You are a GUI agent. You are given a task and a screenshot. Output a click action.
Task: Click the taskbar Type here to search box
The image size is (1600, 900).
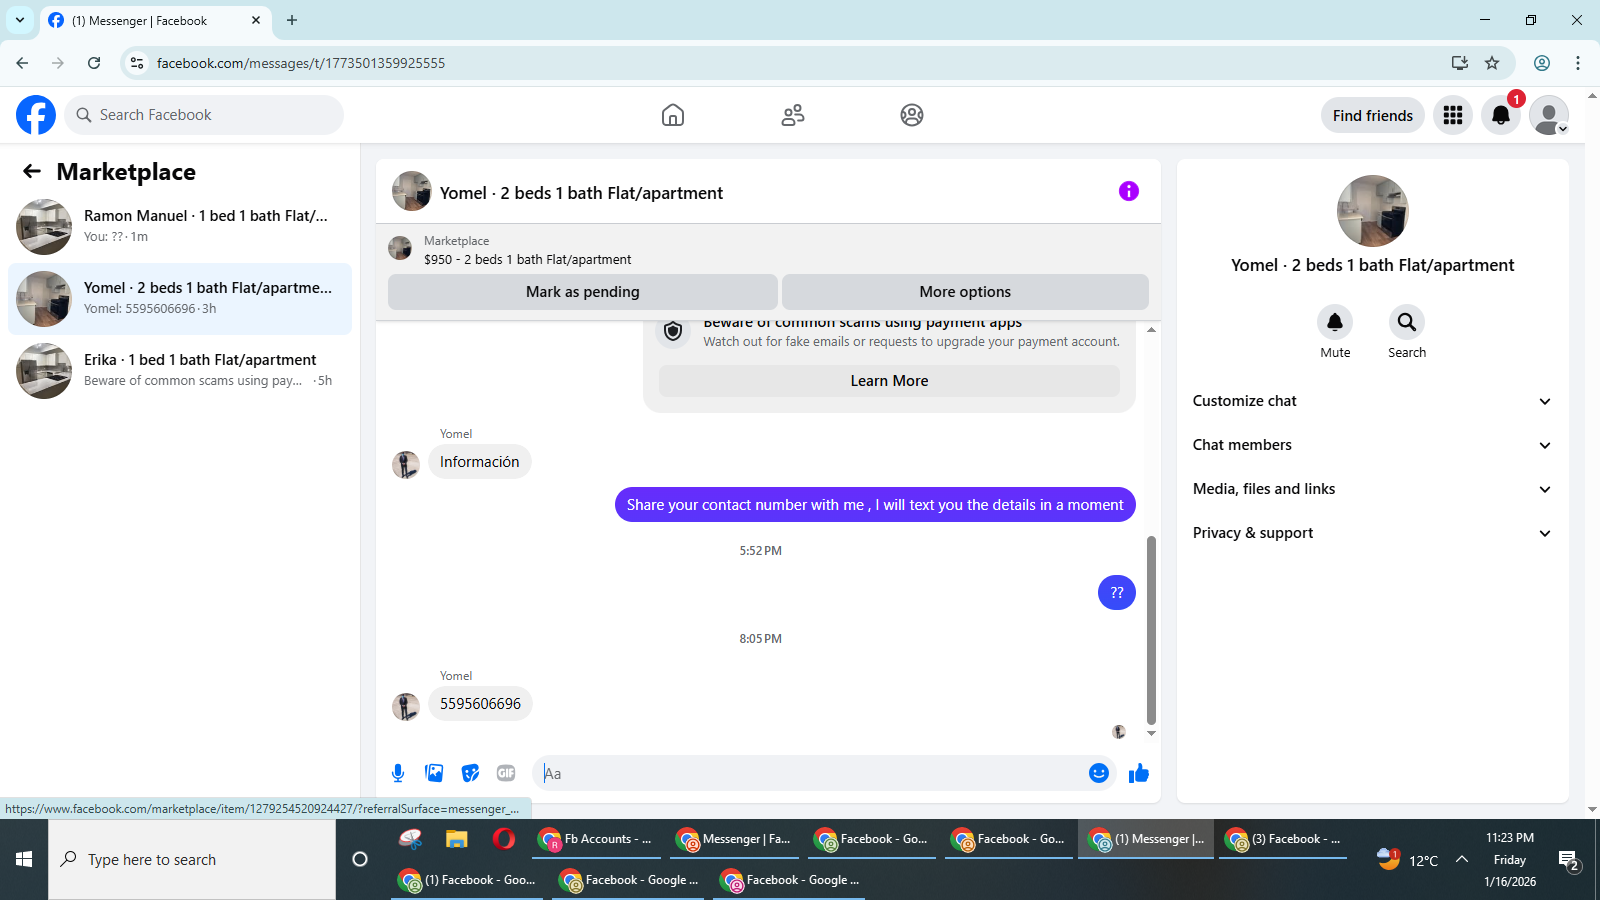coord(192,859)
